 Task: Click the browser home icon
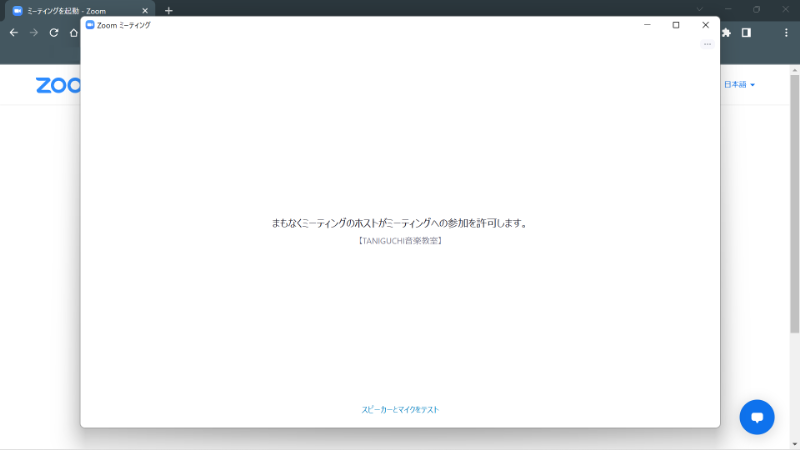click(x=73, y=32)
